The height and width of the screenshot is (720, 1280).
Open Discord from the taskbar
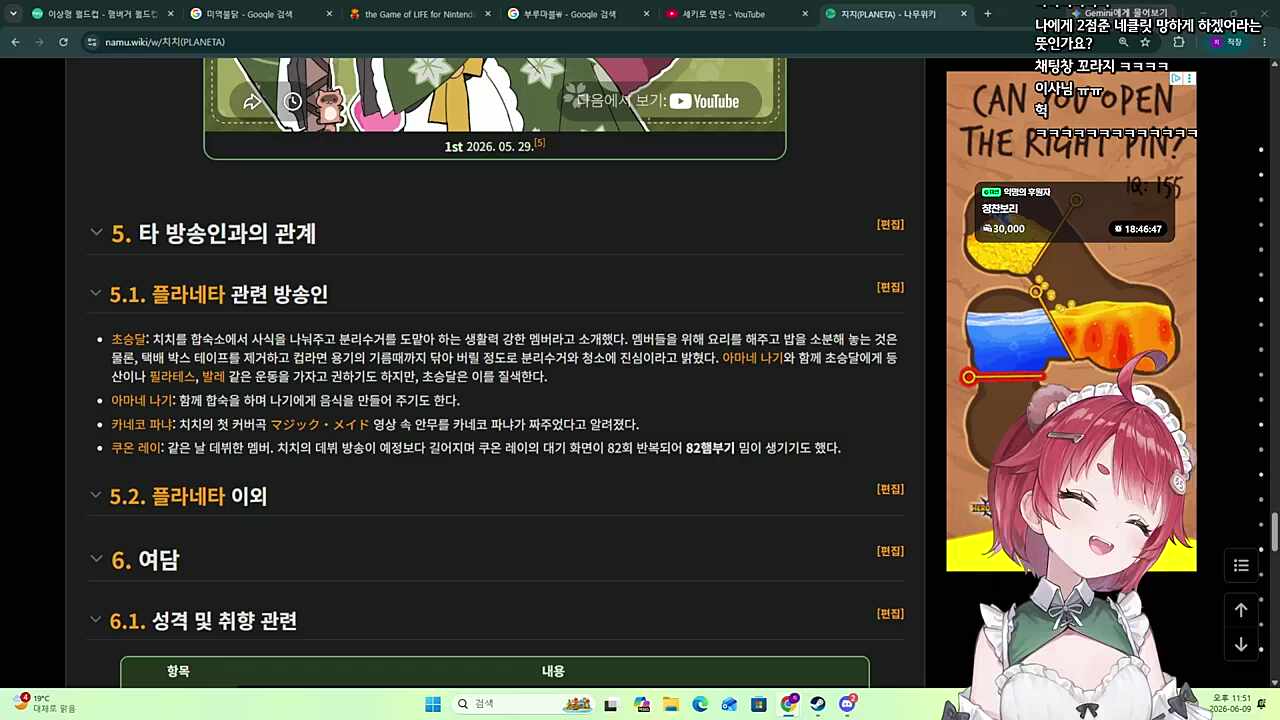pos(848,704)
